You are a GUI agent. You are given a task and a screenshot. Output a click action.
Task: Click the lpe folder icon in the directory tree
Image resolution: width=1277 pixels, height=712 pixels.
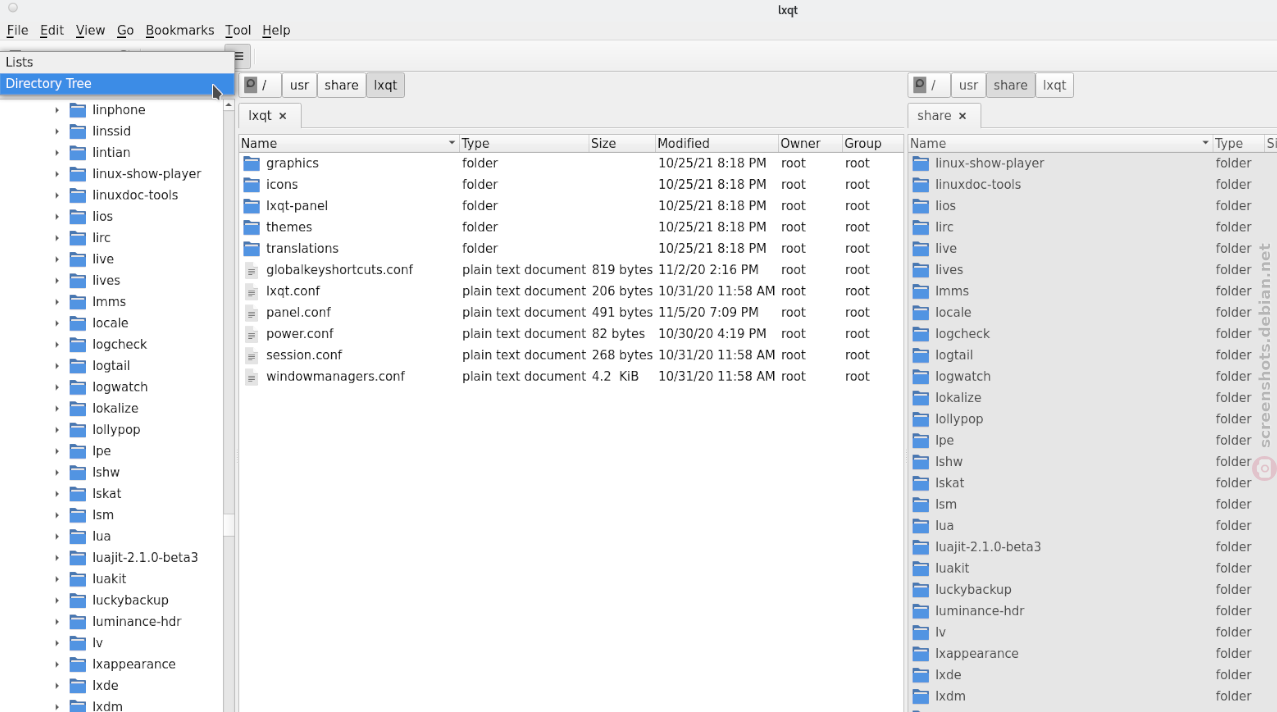point(77,451)
